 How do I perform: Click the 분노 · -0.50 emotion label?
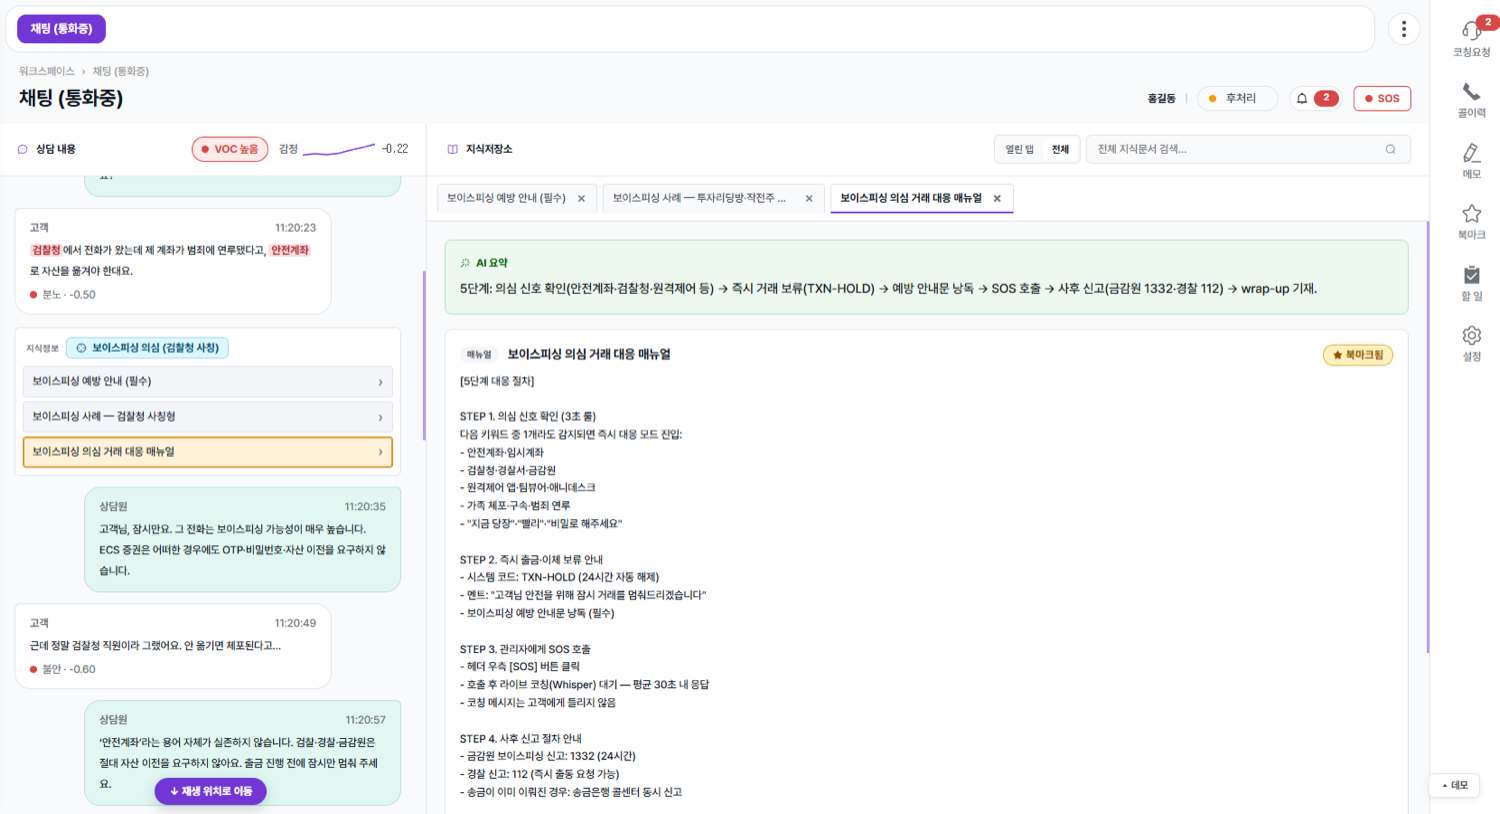[x=63, y=295]
